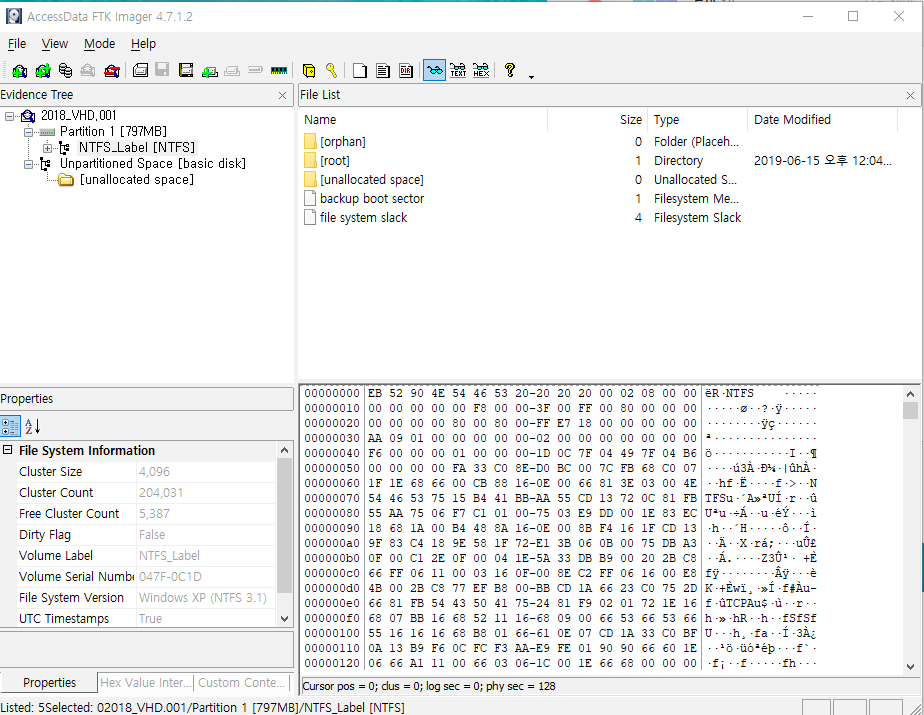Click the Image Mounting toolbar icon
Screen dimensions: 924x715
click(x=65, y=71)
